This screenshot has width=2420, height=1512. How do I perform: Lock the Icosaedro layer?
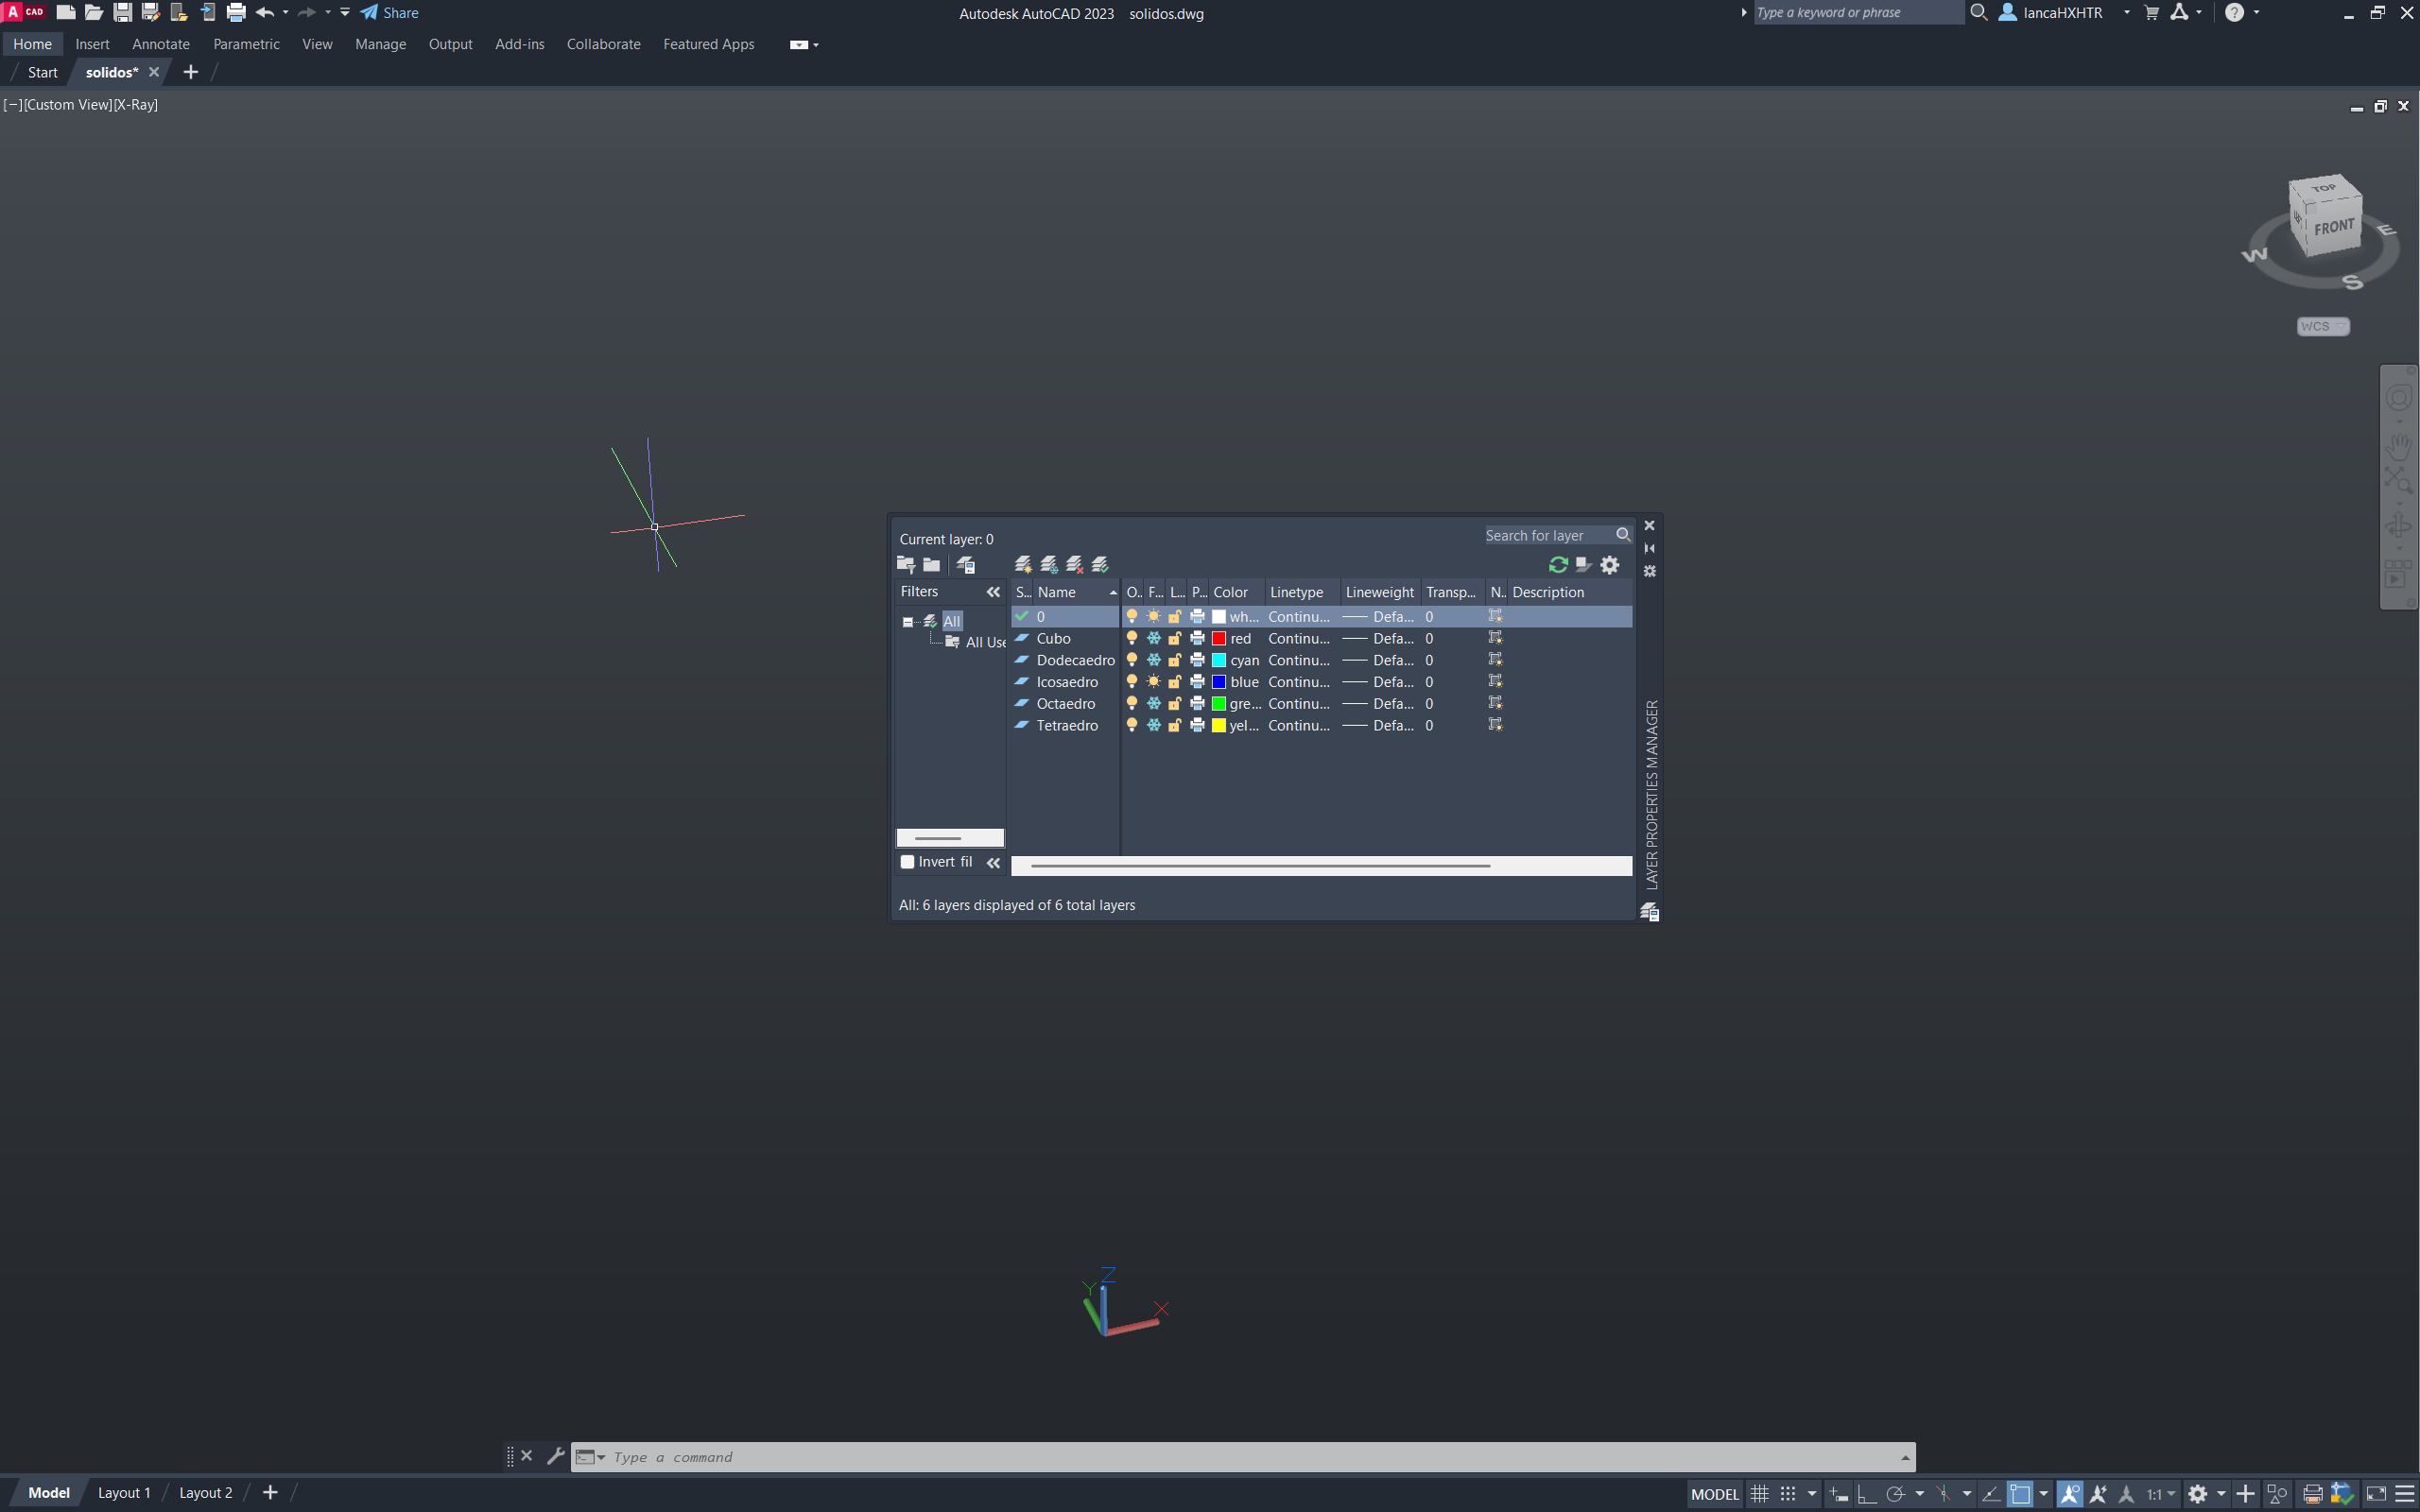tap(1175, 682)
